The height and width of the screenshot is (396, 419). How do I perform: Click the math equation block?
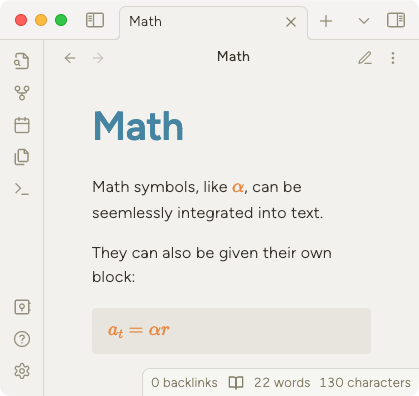(231, 331)
